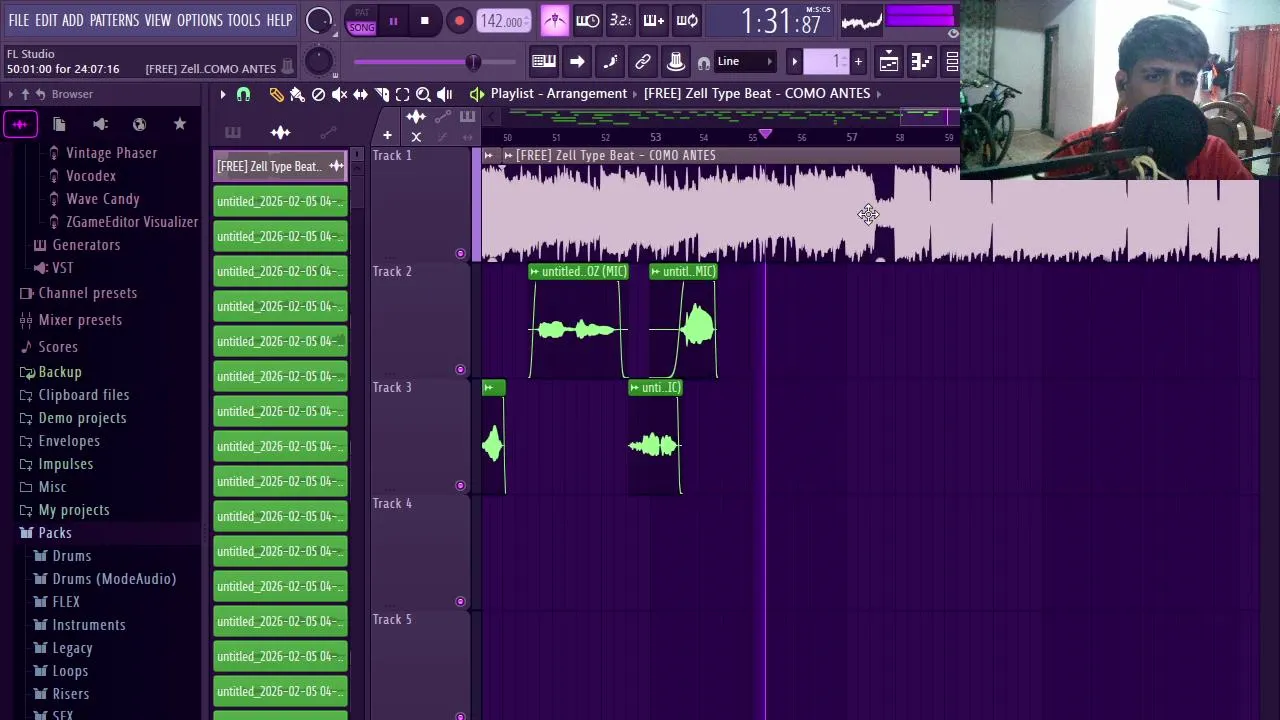
Task: Select the Slip tool in the playlist toolbar
Action: [360, 94]
